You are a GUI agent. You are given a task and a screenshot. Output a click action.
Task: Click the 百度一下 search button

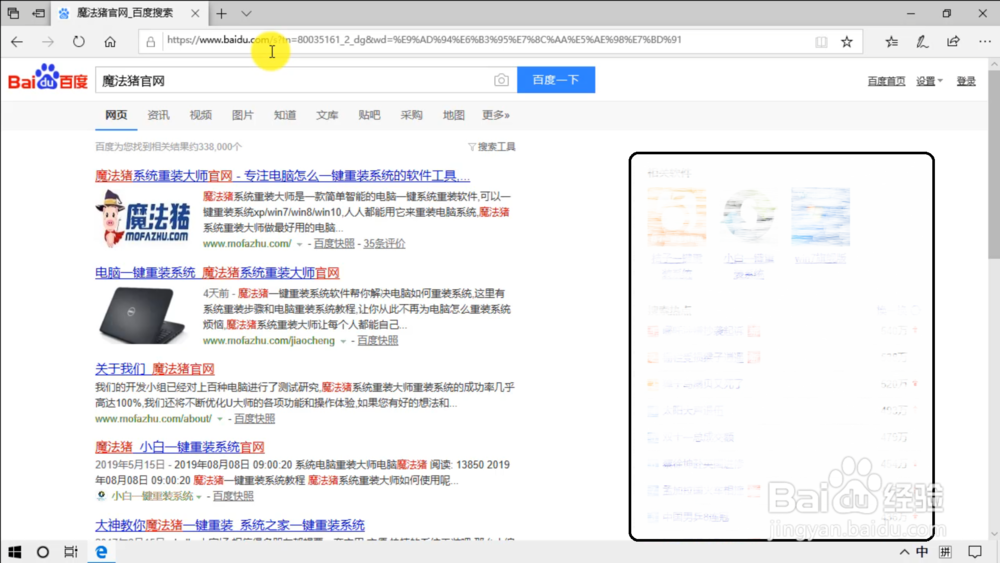click(556, 80)
